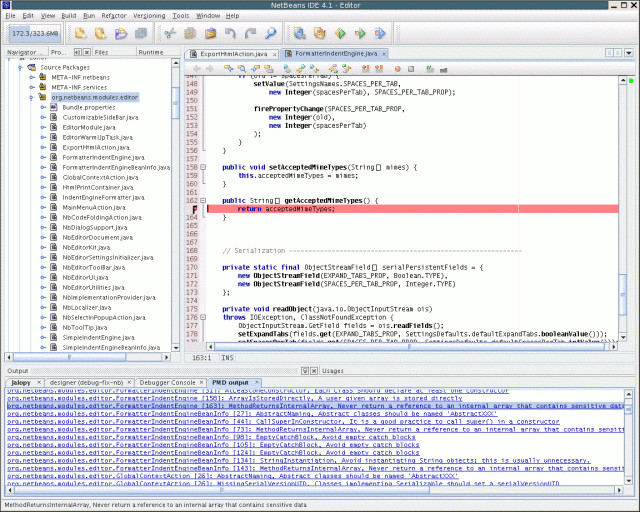Open the Refactor menu
The height and width of the screenshot is (512, 640).
pos(114,16)
